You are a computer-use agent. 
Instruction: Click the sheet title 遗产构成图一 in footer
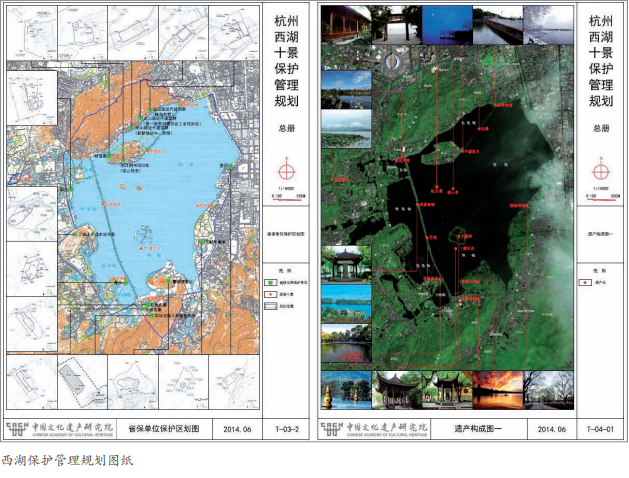tap(478, 429)
